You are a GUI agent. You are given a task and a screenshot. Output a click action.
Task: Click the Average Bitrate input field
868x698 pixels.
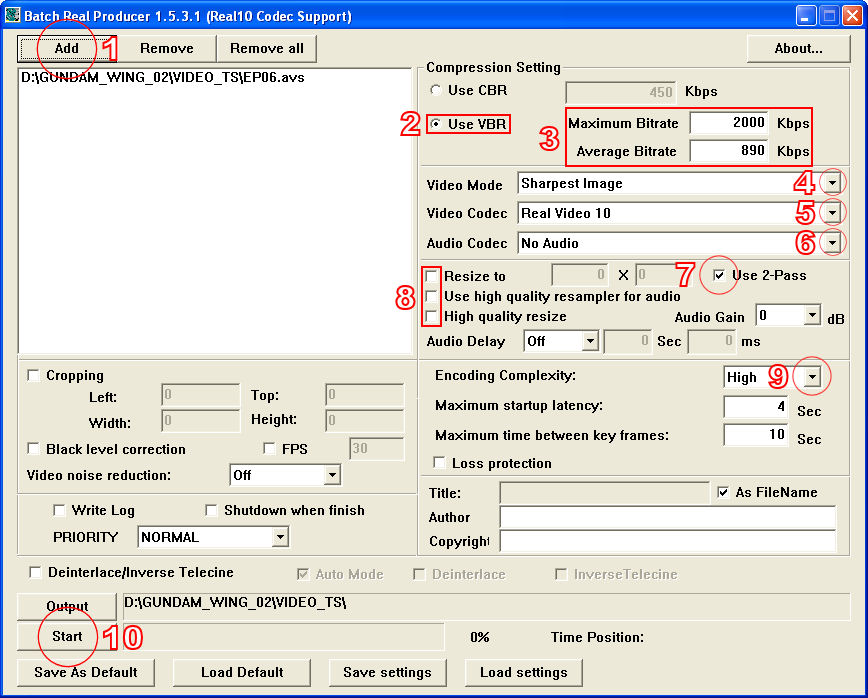729,151
